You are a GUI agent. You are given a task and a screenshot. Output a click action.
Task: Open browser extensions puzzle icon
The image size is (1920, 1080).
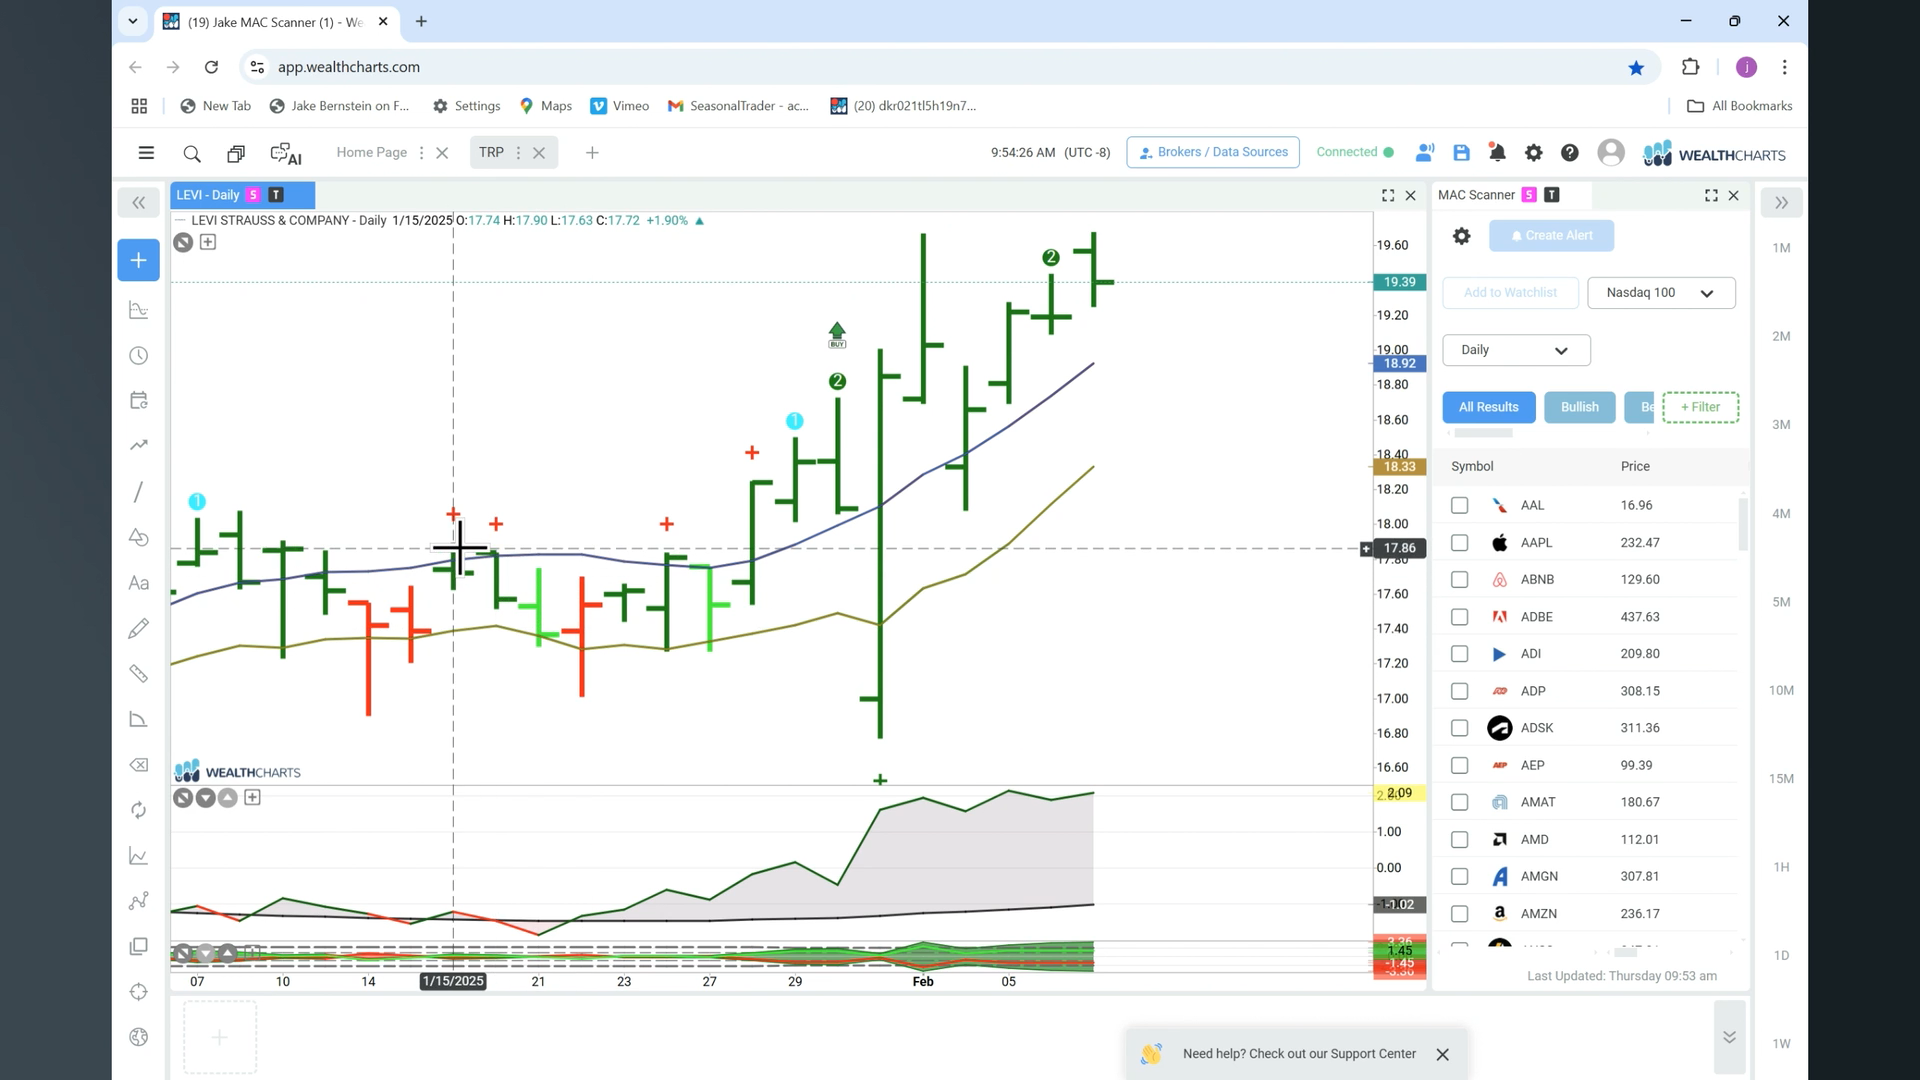coord(1690,67)
